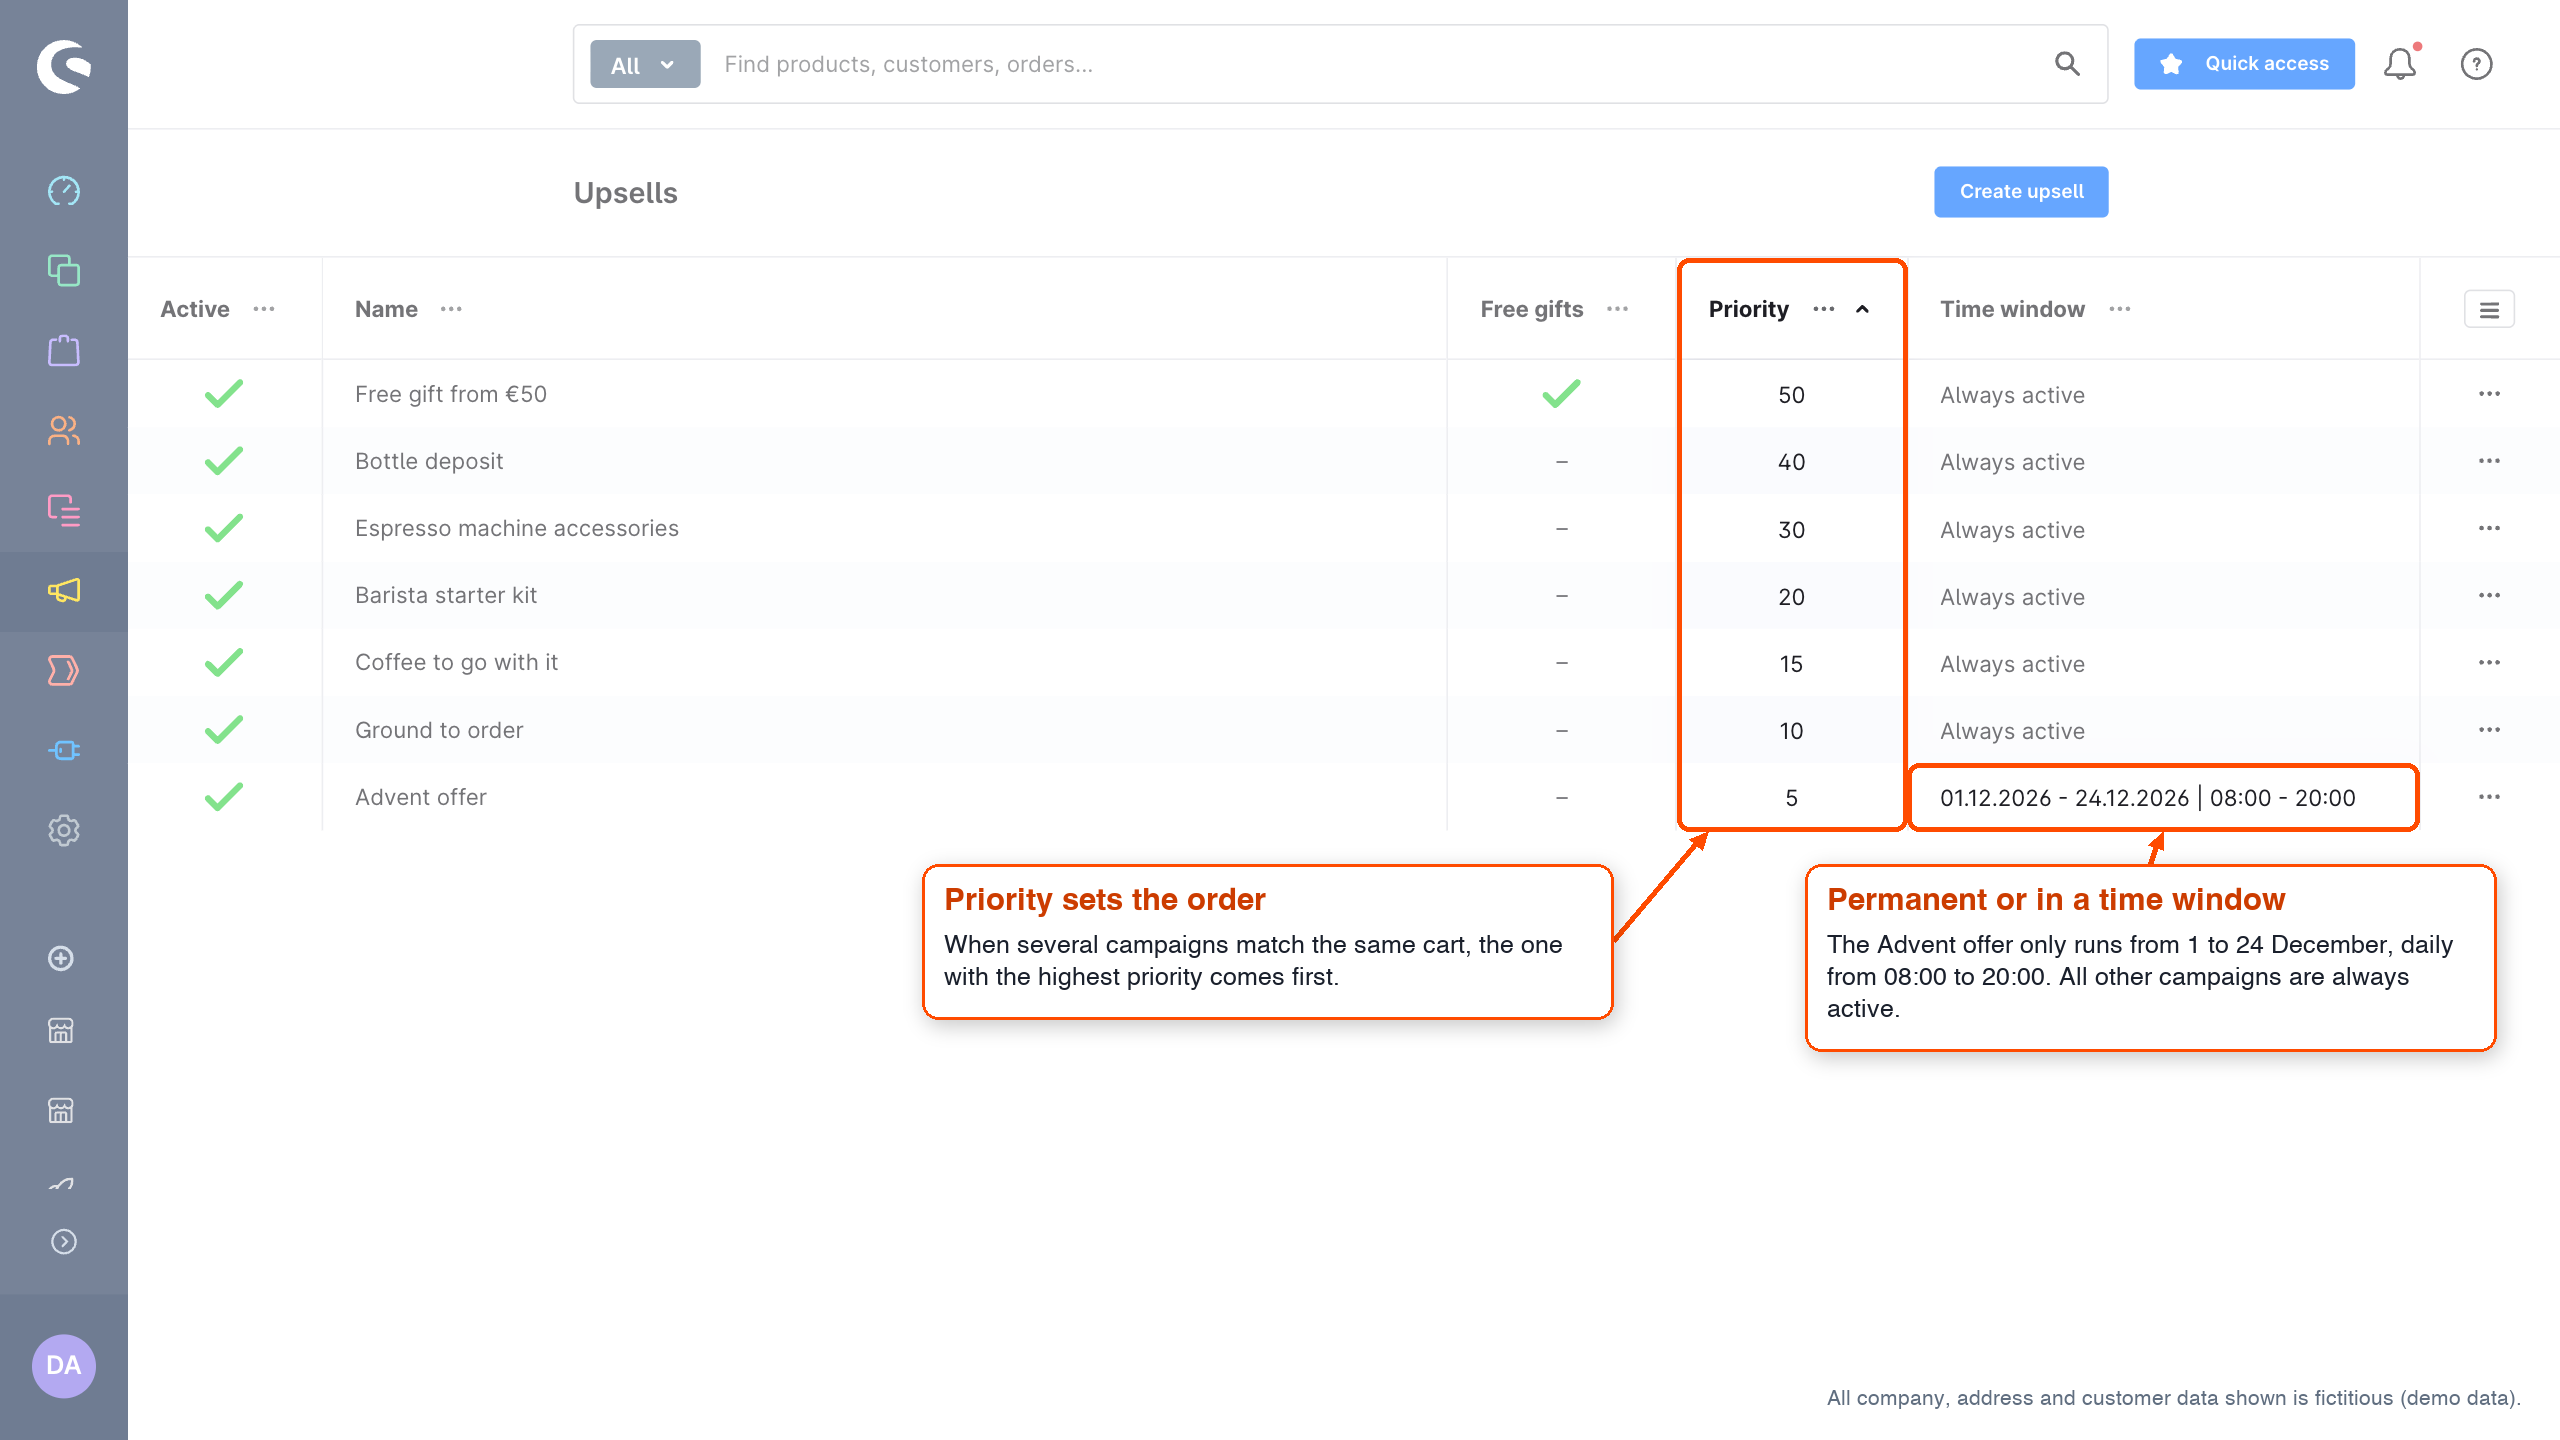Open the DA user avatar

pos(64,1365)
